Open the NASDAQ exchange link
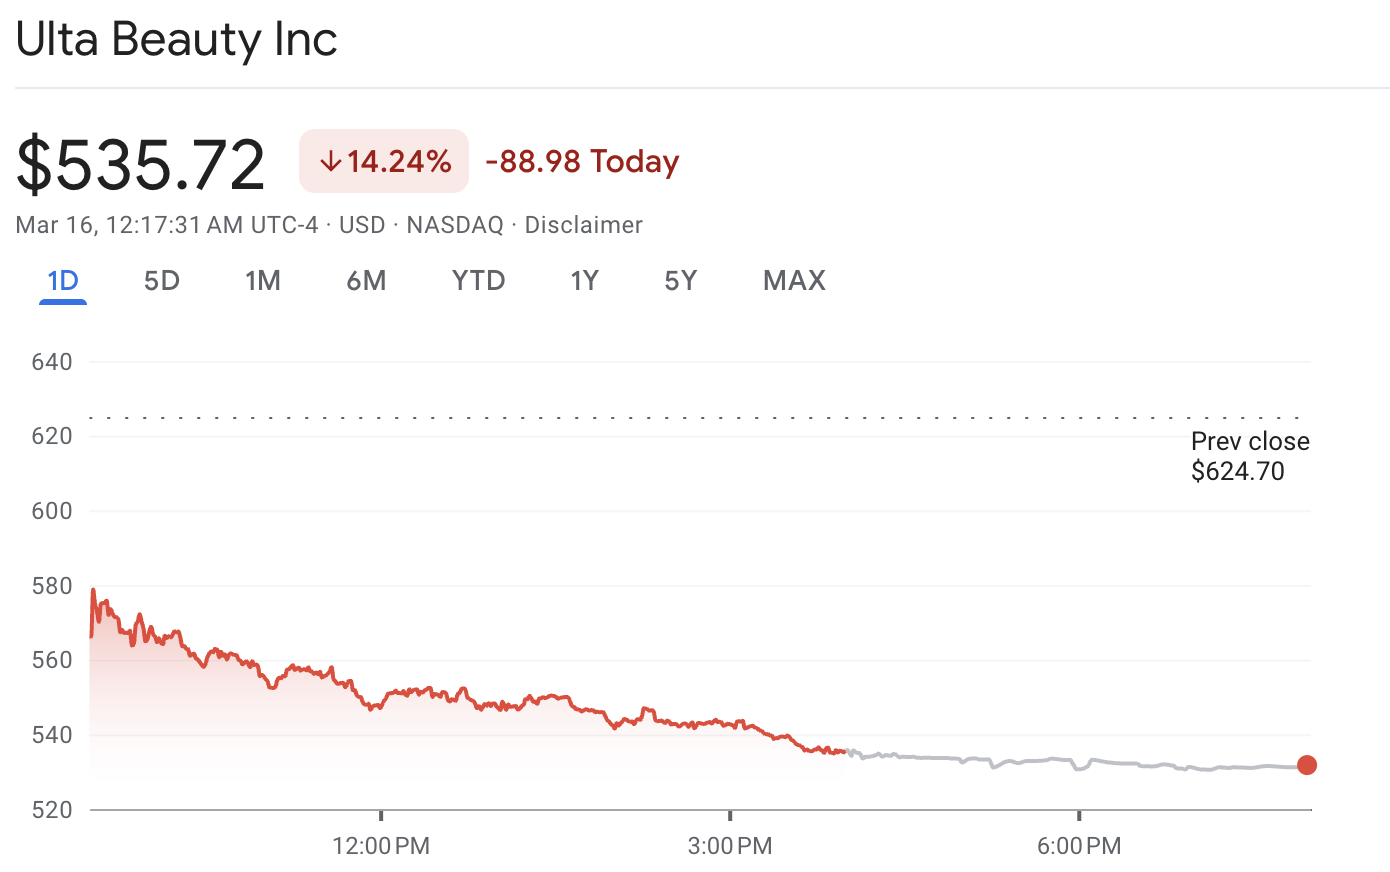 coord(455,225)
